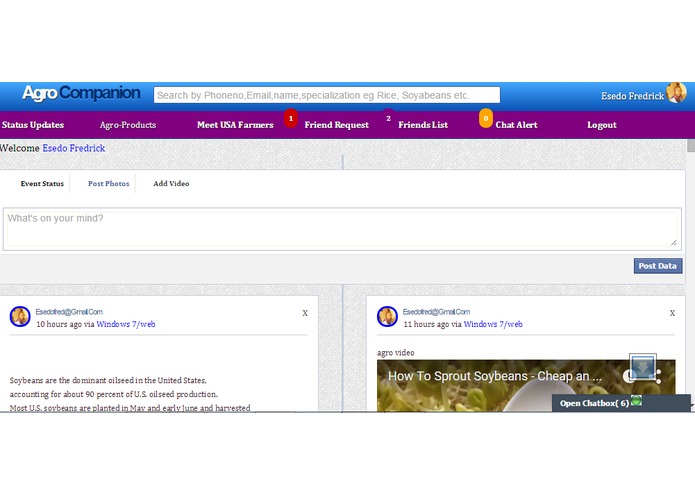Click Windows 7/web link on 11 hours post
The height and width of the screenshot is (494, 695).
[x=493, y=324]
